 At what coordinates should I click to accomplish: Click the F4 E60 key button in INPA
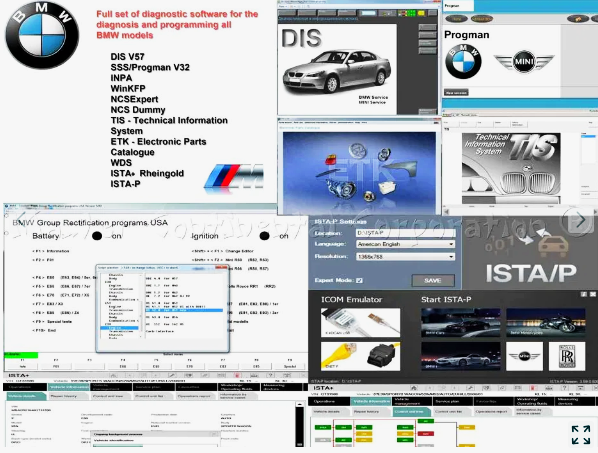(123, 366)
